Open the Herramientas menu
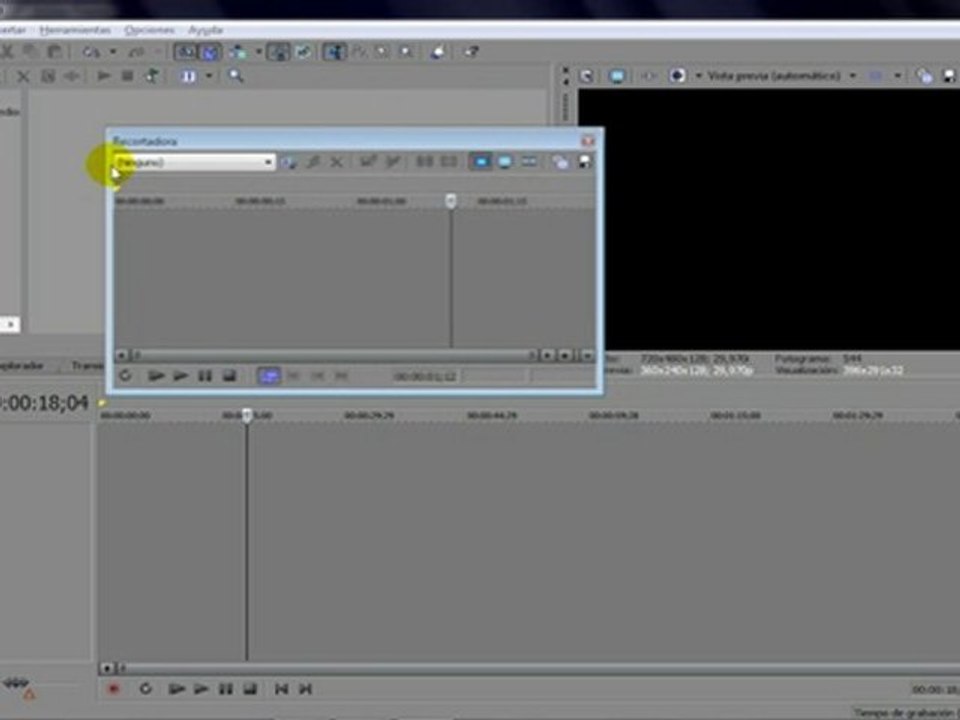Image resolution: width=960 pixels, height=720 pixels. coord(75,30)
